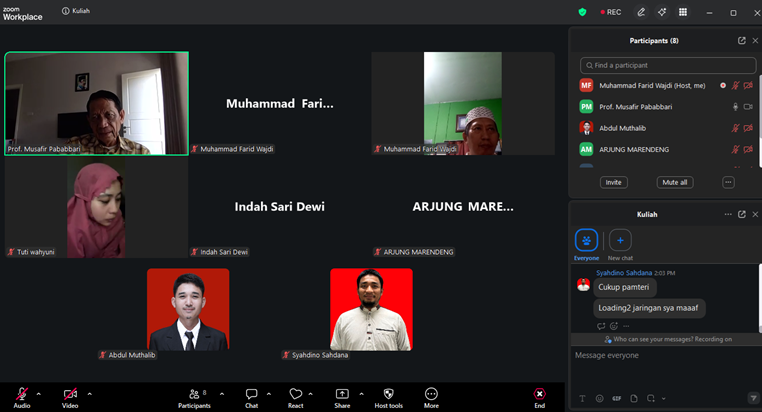Click the REC recording indicator

coord(611,12)
